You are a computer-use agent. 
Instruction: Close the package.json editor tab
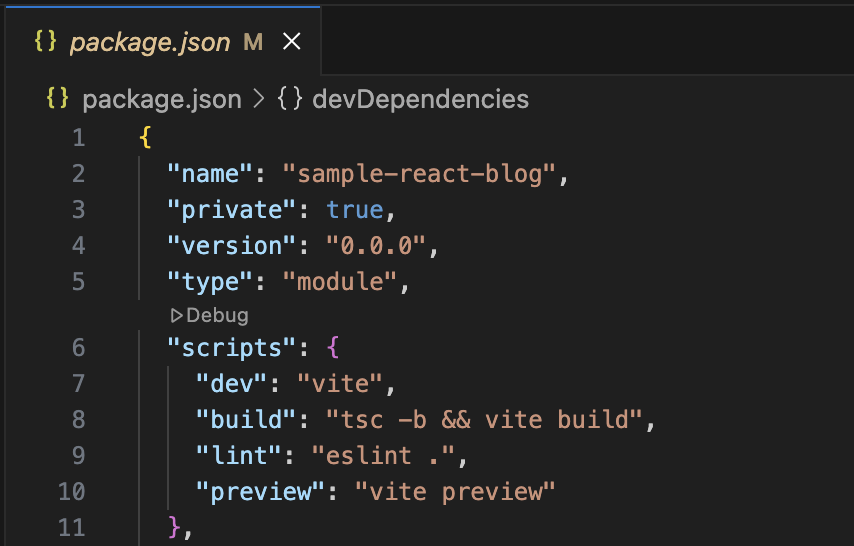click(291, 41)
